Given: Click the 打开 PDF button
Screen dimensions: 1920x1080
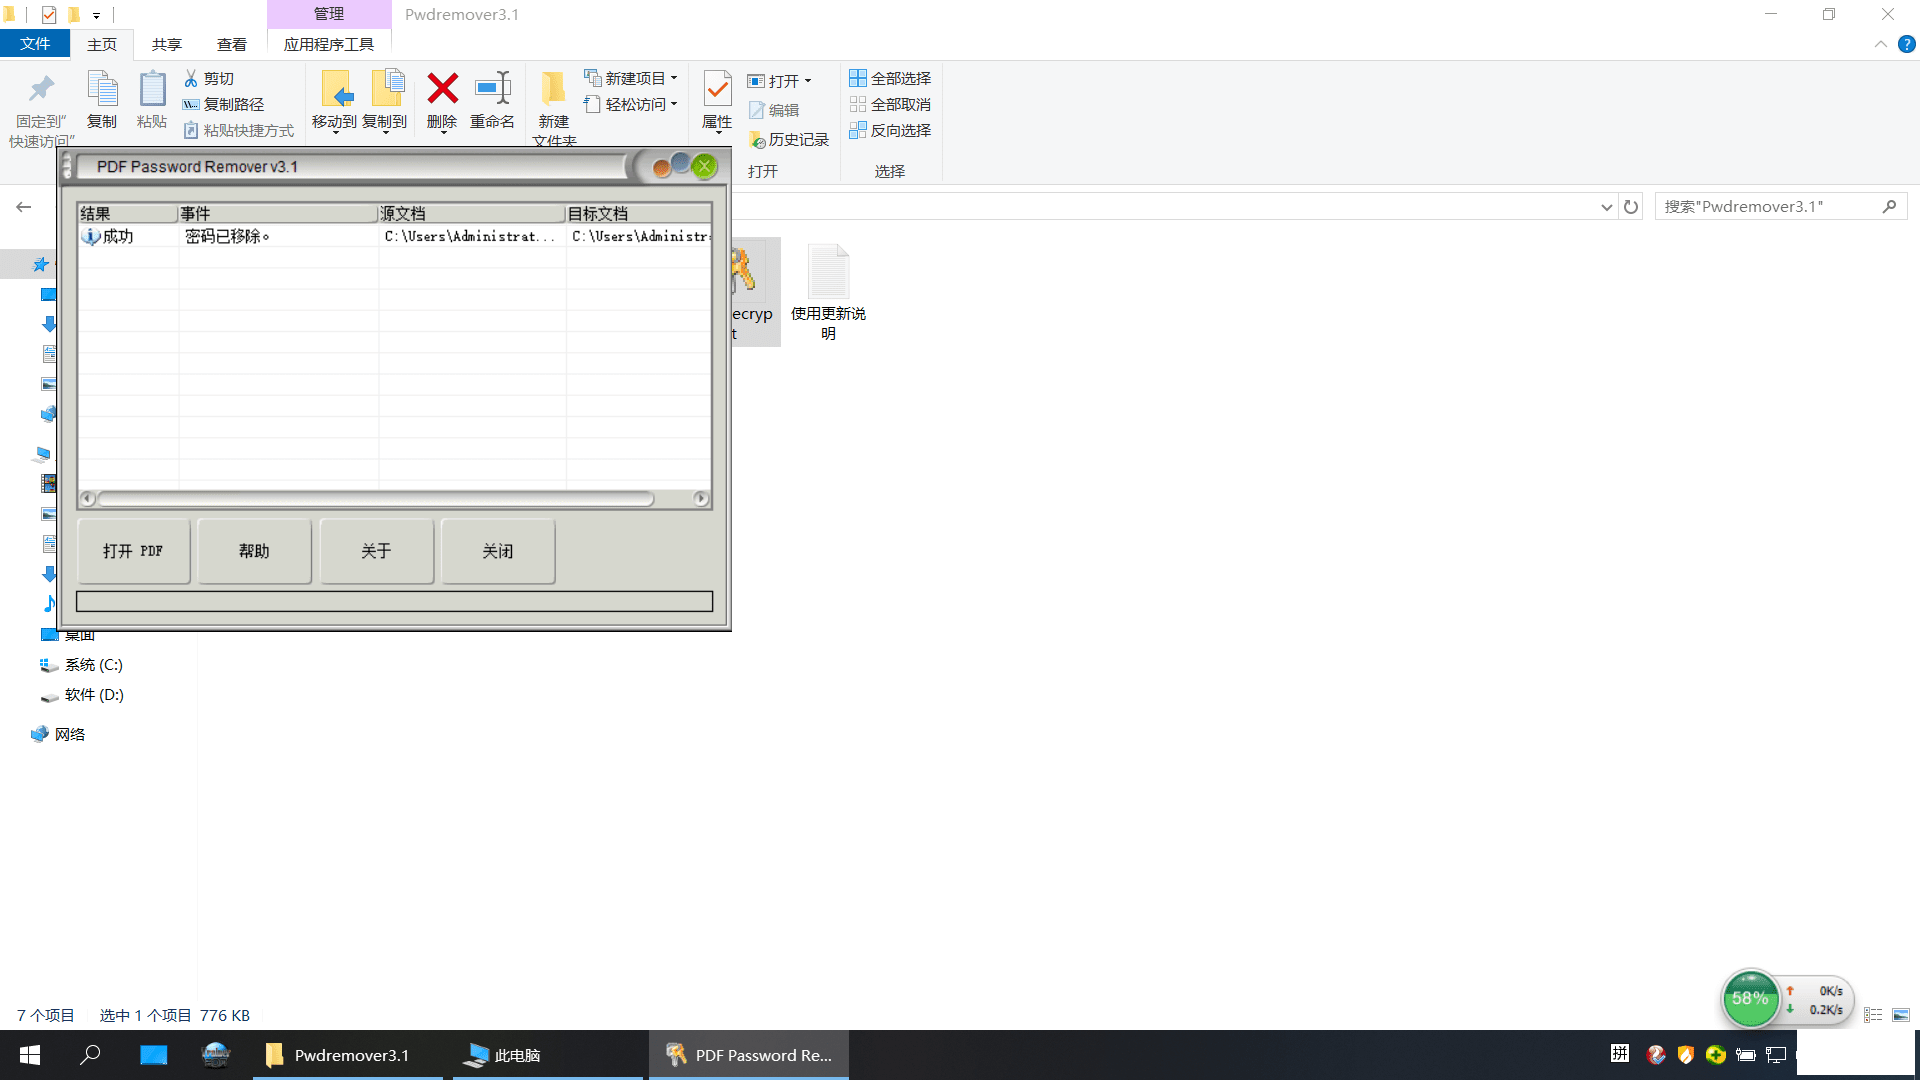Looking at the screenshot, I should coord(133,551).
